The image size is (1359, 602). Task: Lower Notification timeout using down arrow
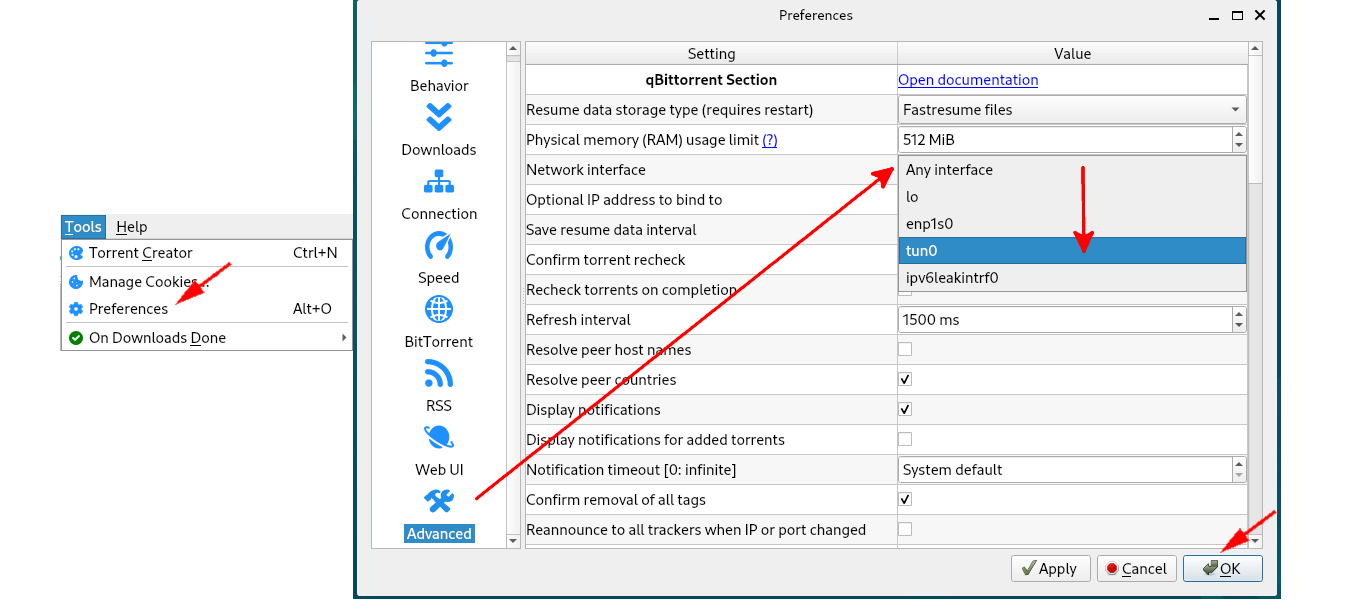coord(1240,476)
